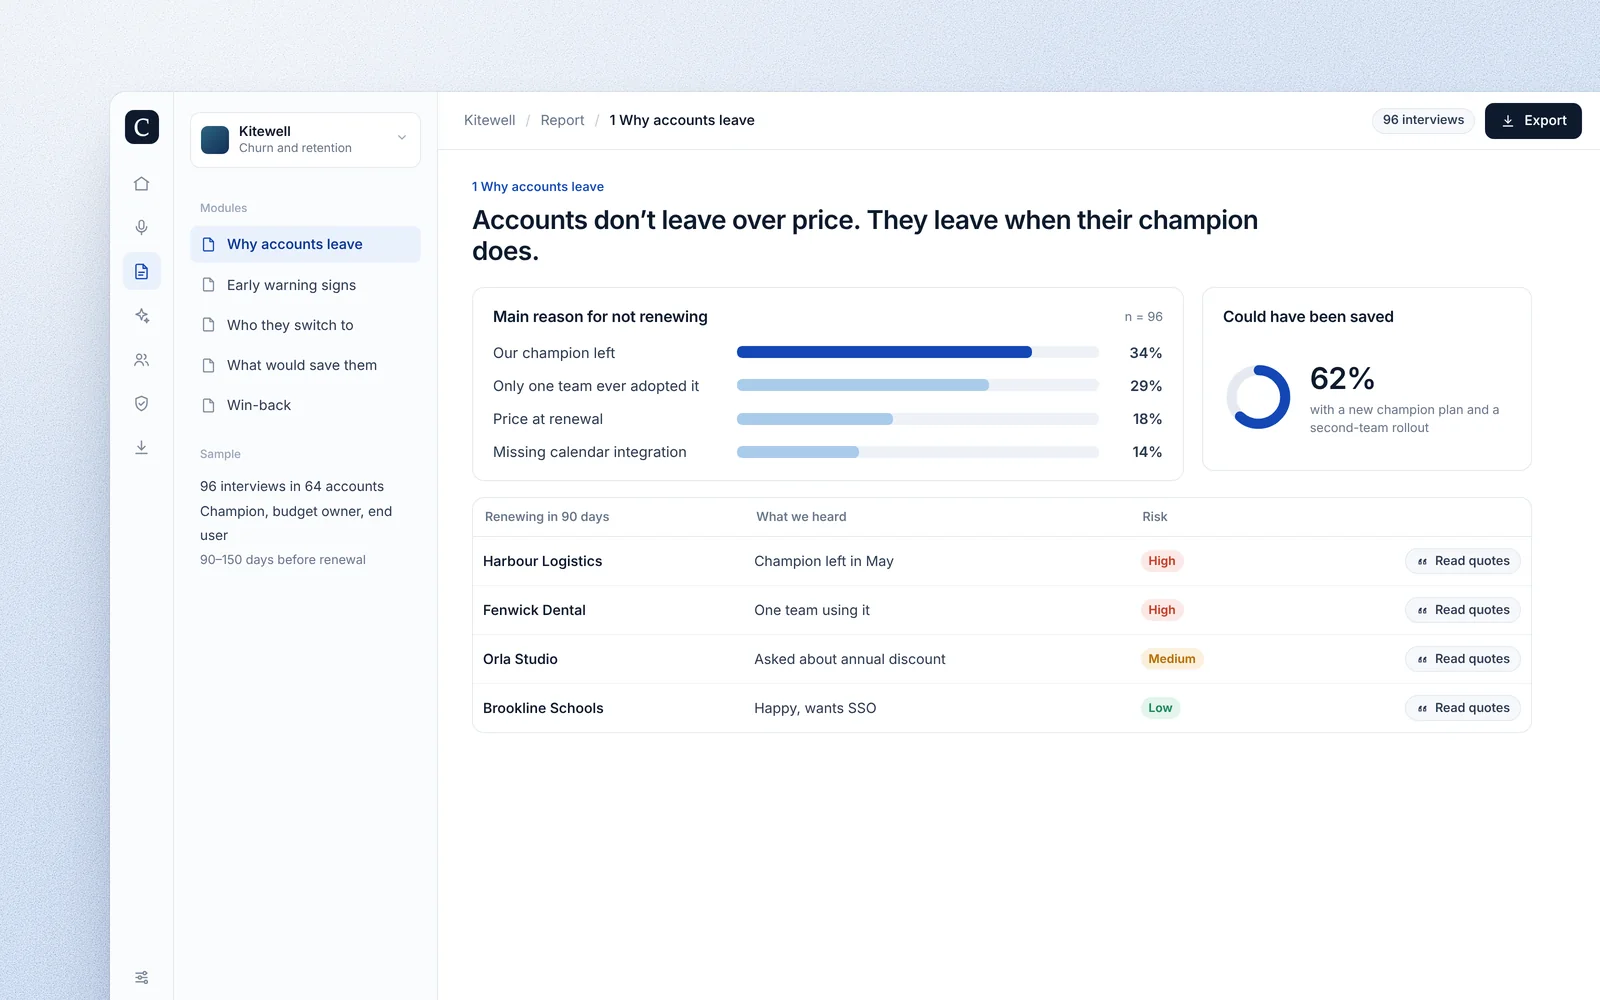Click the n = 96 sample label
1600x1000 pixels.
coord(1143,317)
